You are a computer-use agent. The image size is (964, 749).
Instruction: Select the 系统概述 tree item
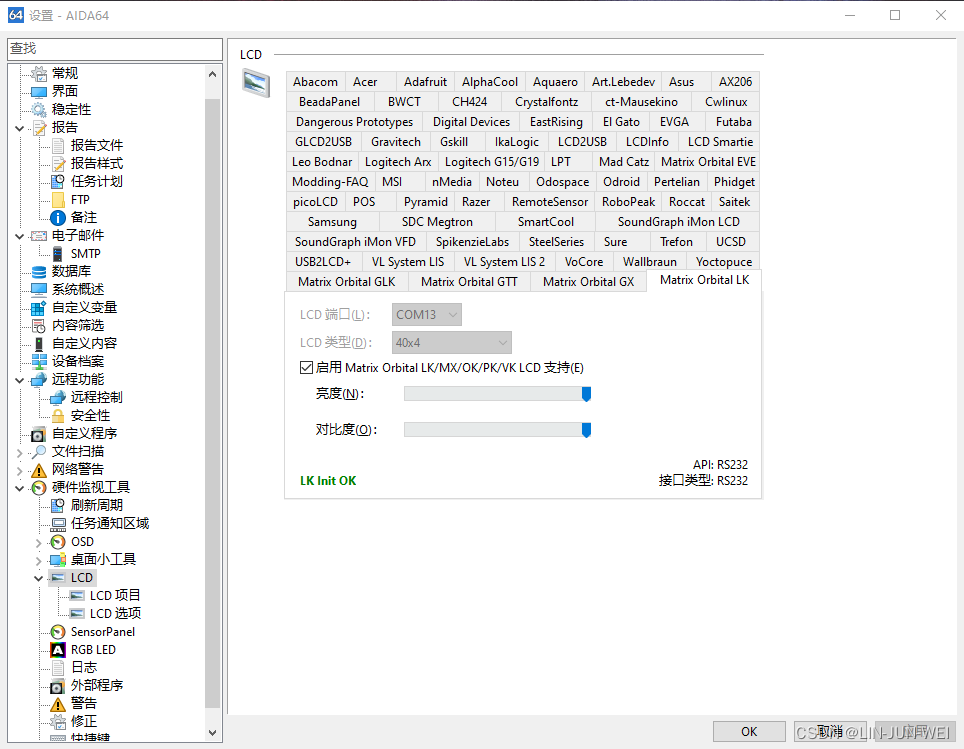coord(77,290)
